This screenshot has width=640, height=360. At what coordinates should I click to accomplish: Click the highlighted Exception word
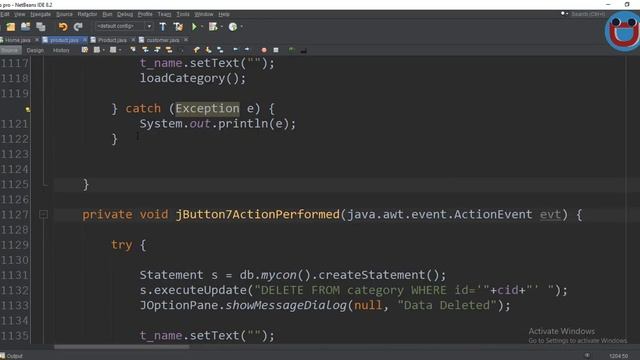point(207,108)
